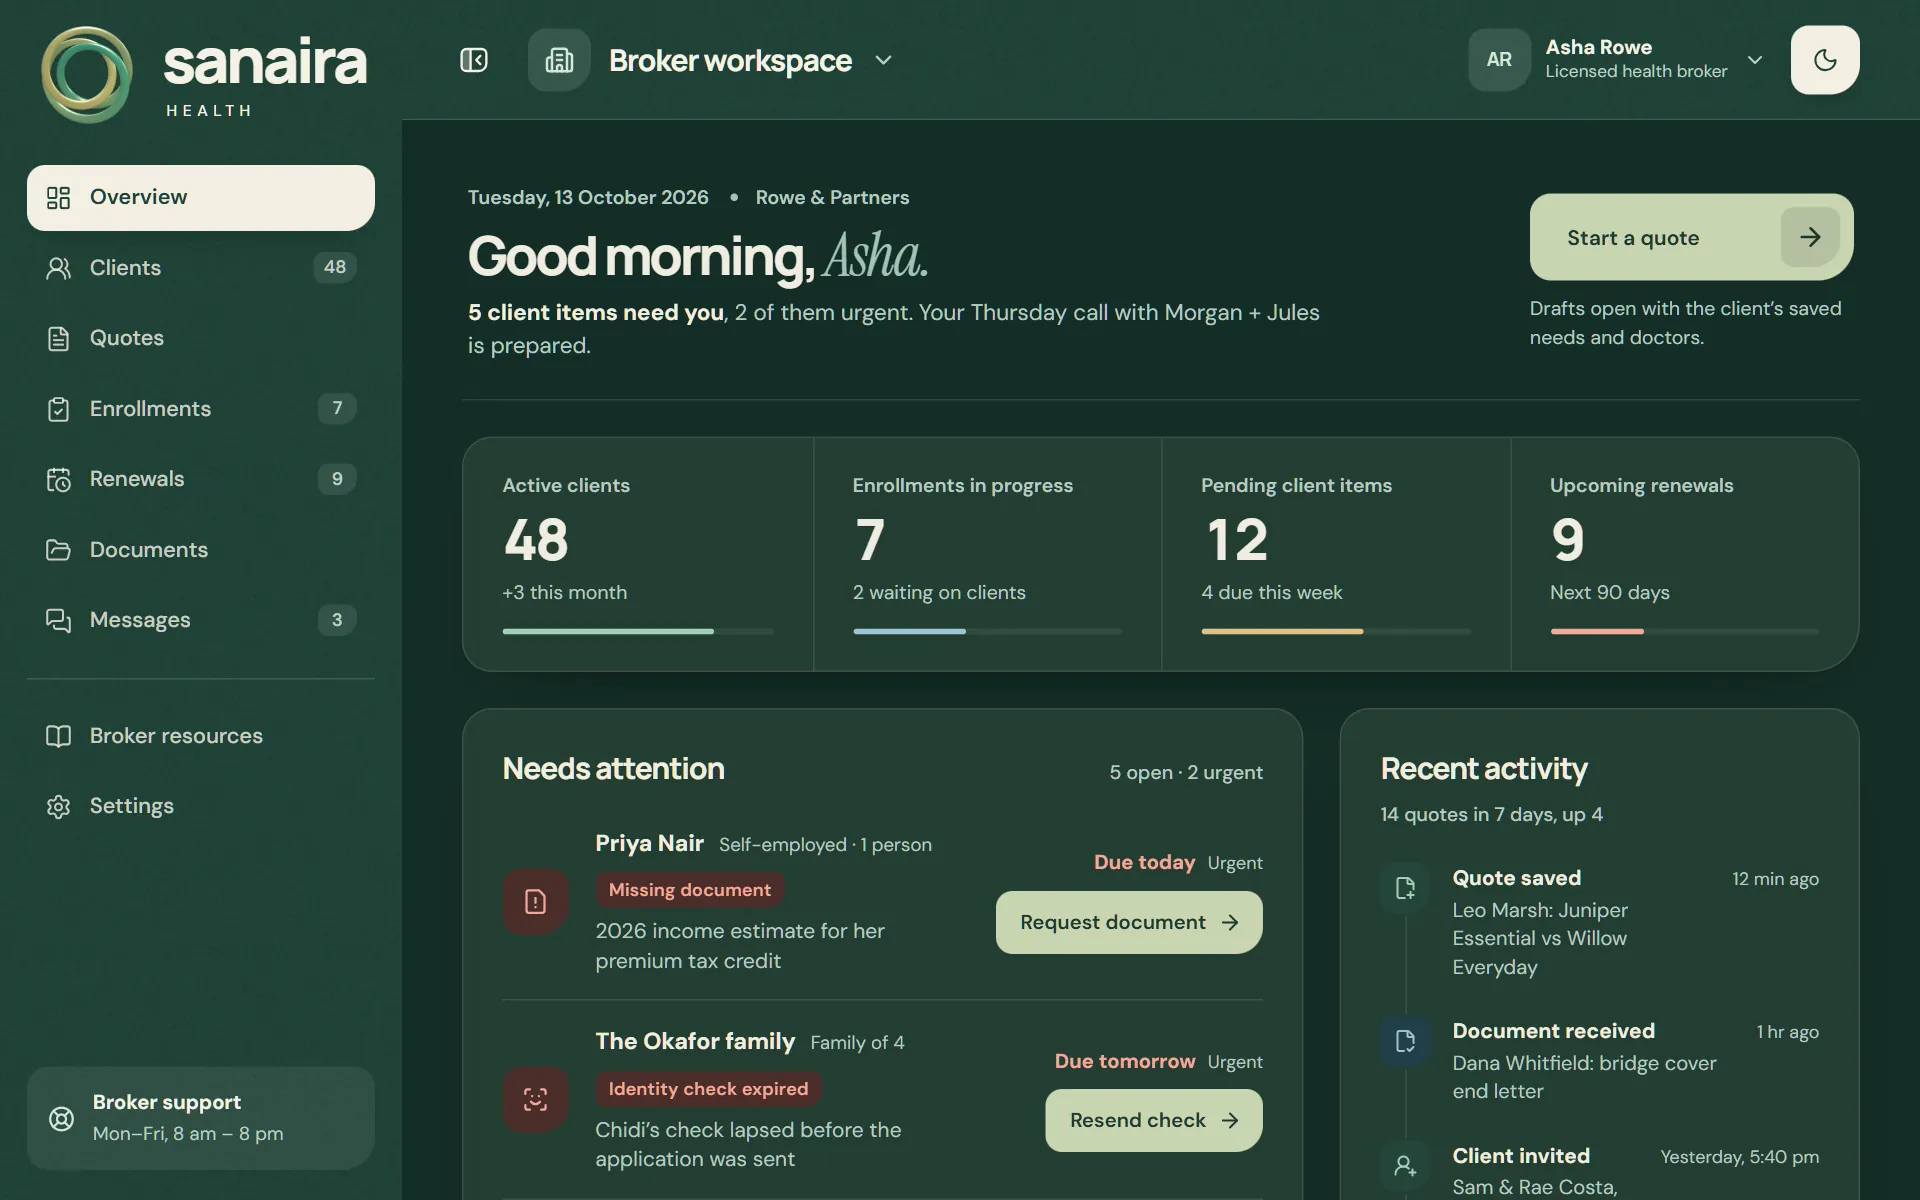Screen dimensions: 1920x1200
Task: Open the Upcoming renewals stat card
Action: 1685,554
